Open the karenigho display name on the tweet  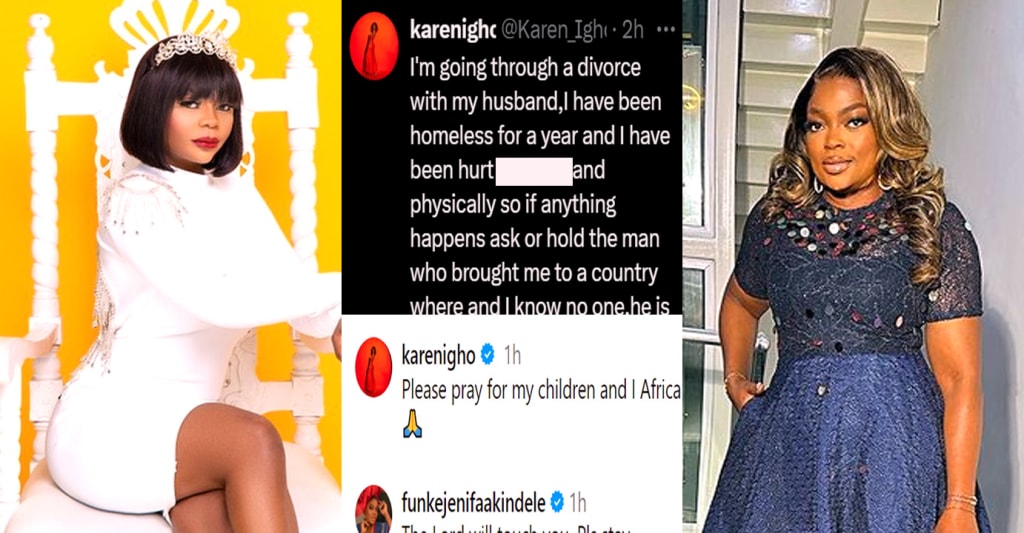[x=453, y=30]
